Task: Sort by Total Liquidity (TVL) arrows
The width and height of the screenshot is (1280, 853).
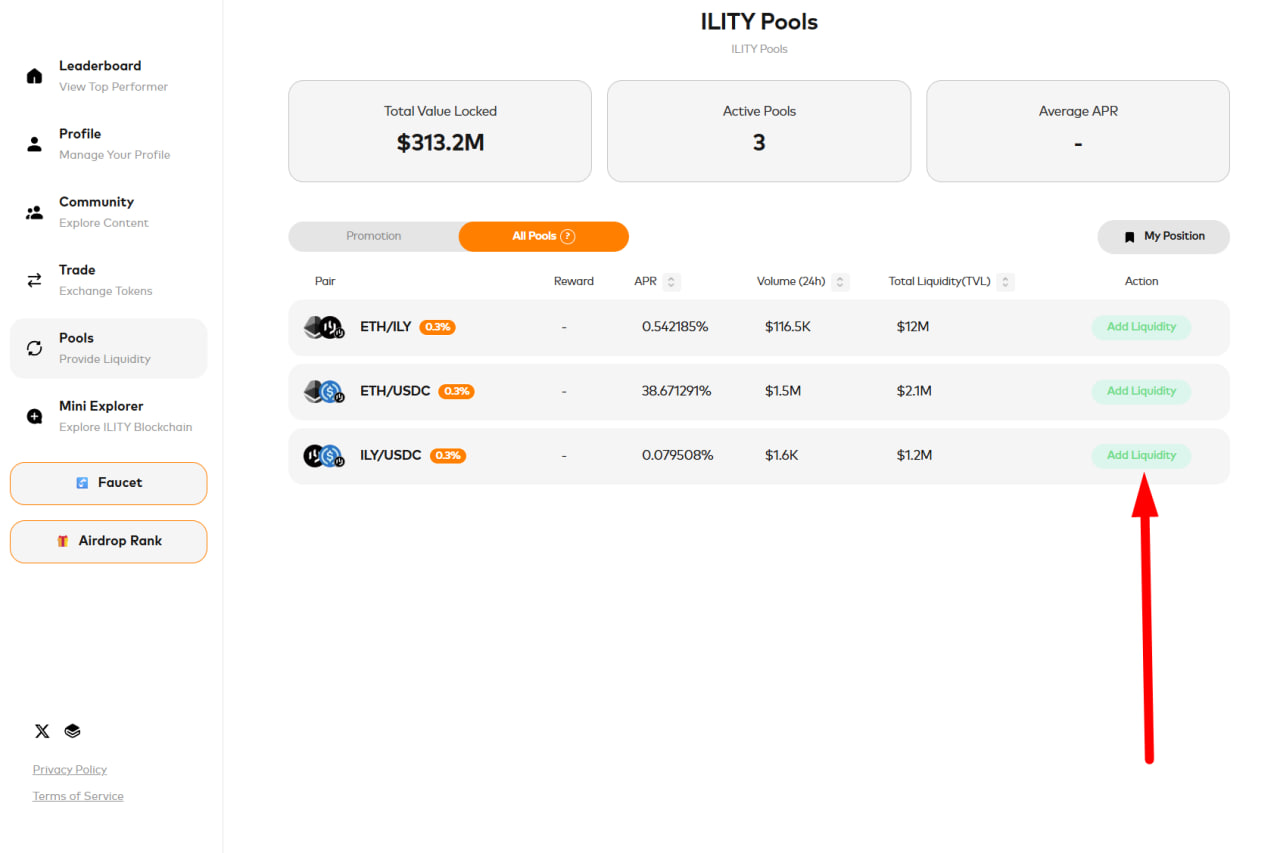Action: click(x=1005, y=282)
